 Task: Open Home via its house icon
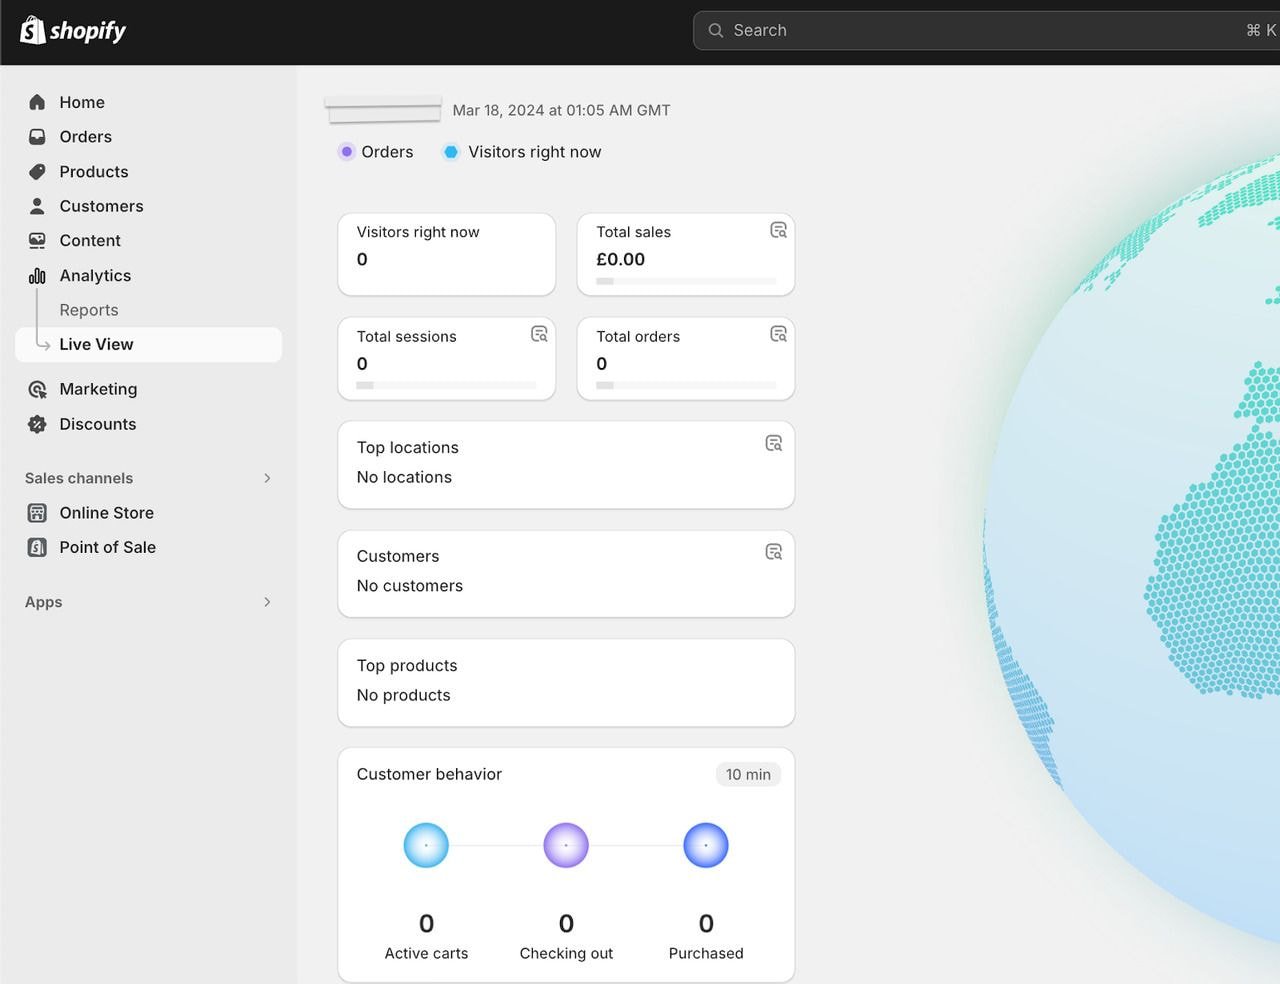[x=37, y=102]
